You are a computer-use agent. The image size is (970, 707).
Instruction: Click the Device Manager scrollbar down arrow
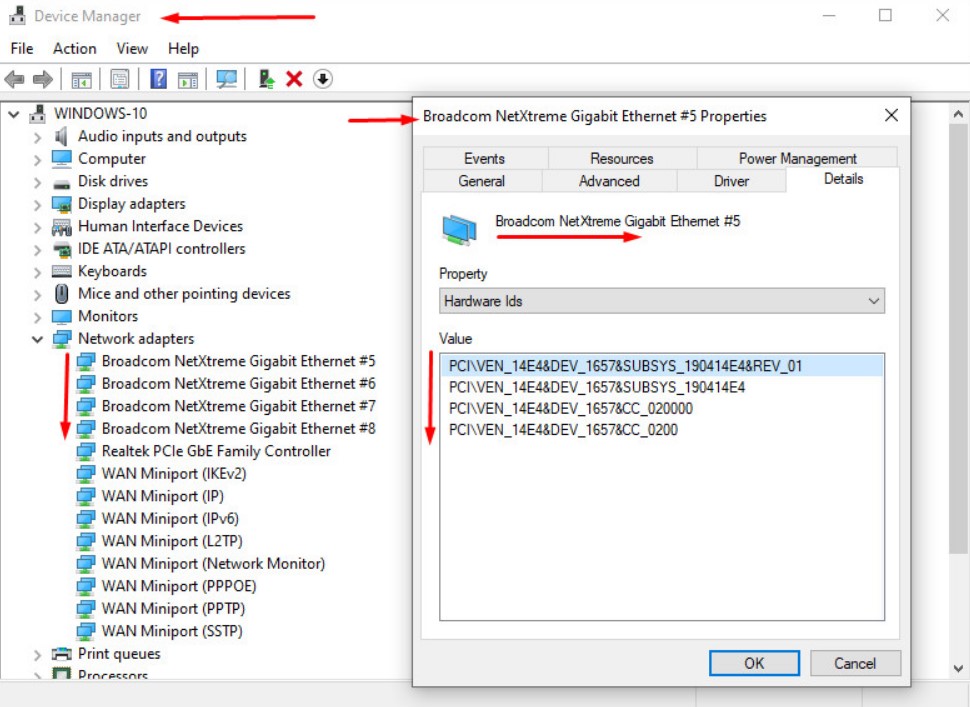click(958, 668)
